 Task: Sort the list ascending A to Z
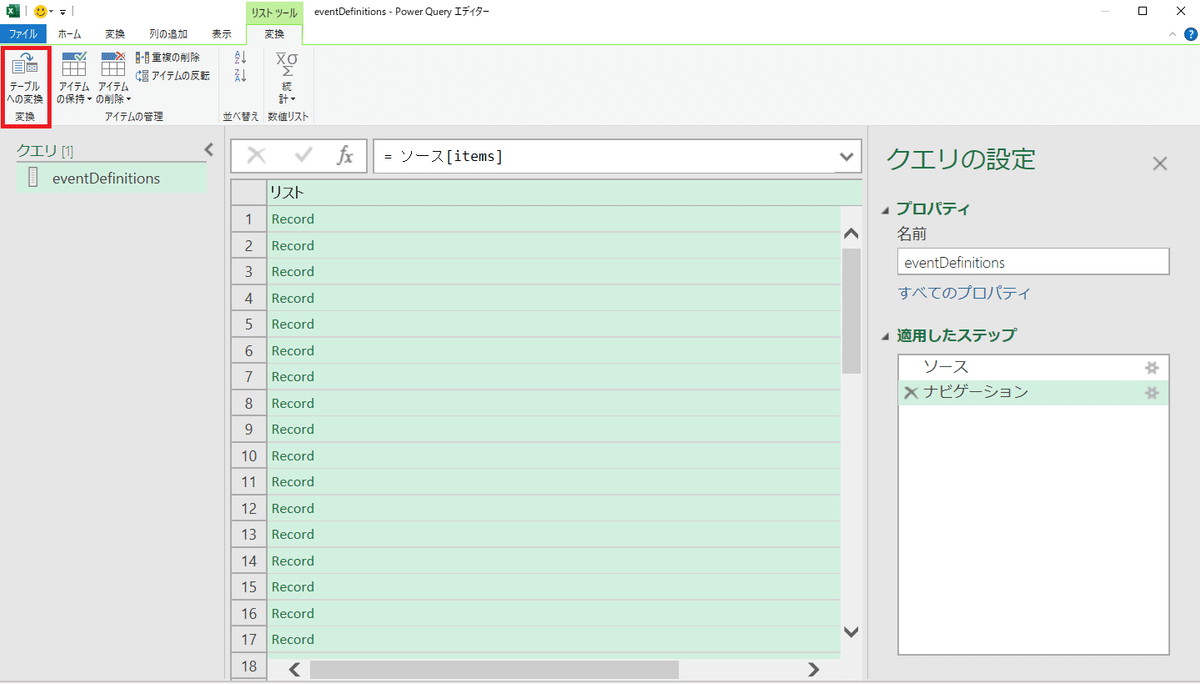pos(240,58)
